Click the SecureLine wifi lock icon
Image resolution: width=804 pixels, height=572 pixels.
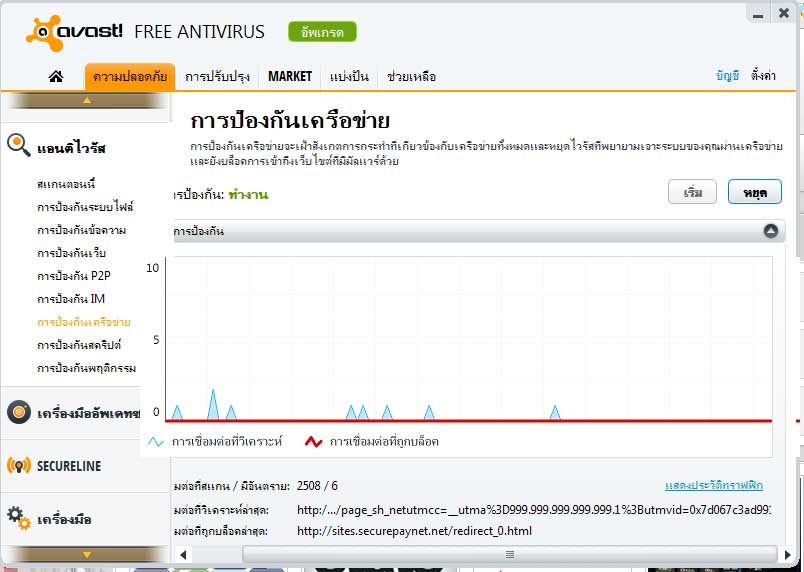19,465
